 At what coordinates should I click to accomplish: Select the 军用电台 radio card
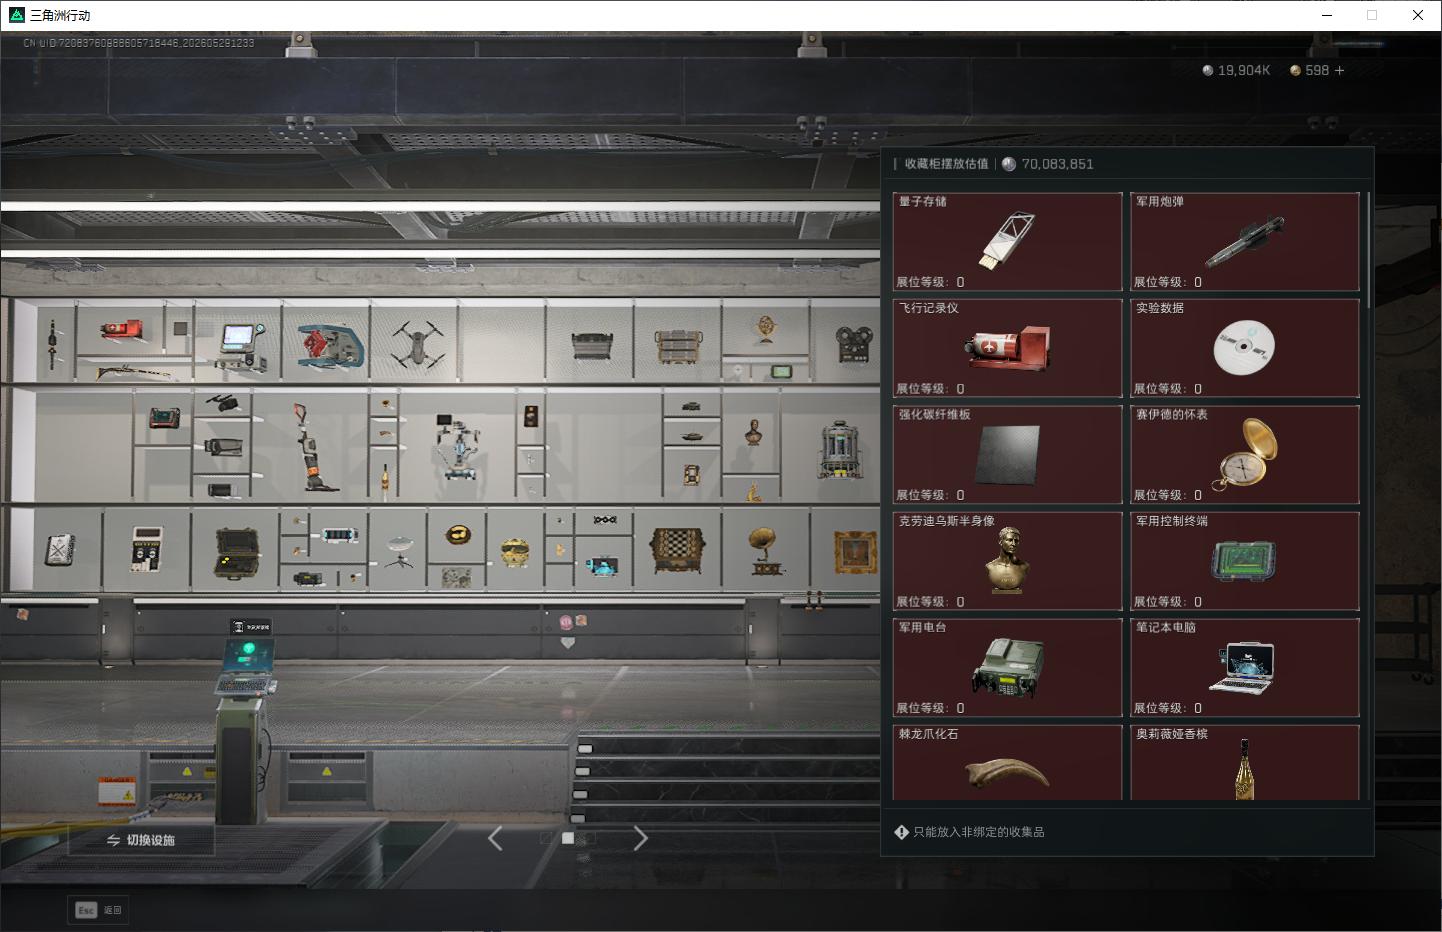click(x=1007, y=667)
